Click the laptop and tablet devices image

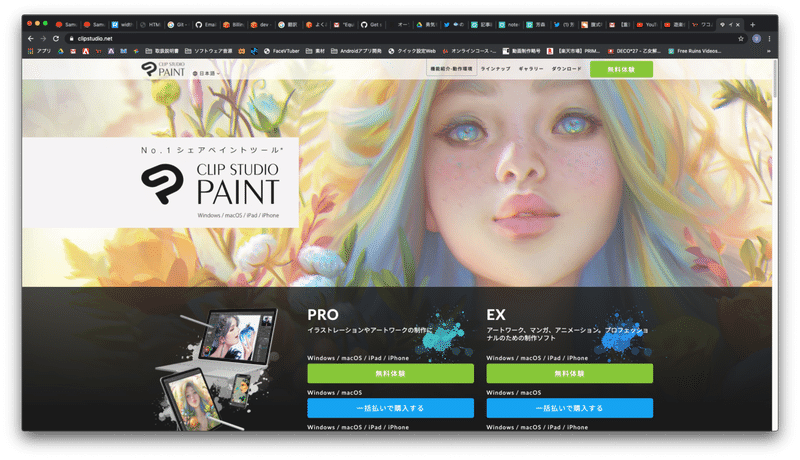tap(218, 370)
